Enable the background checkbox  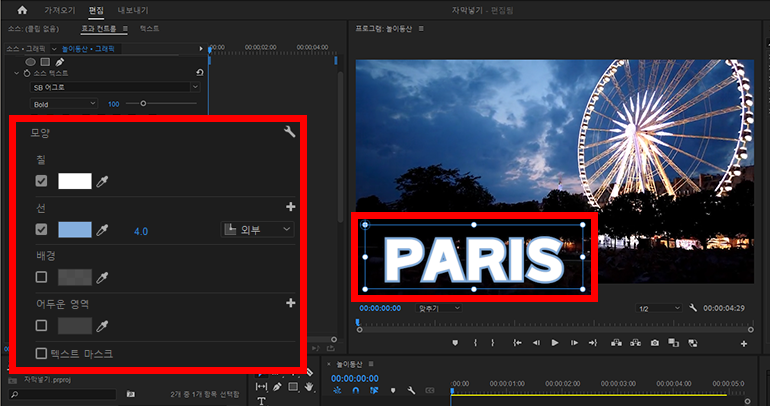pyautogui.click(x=41, y=277)
